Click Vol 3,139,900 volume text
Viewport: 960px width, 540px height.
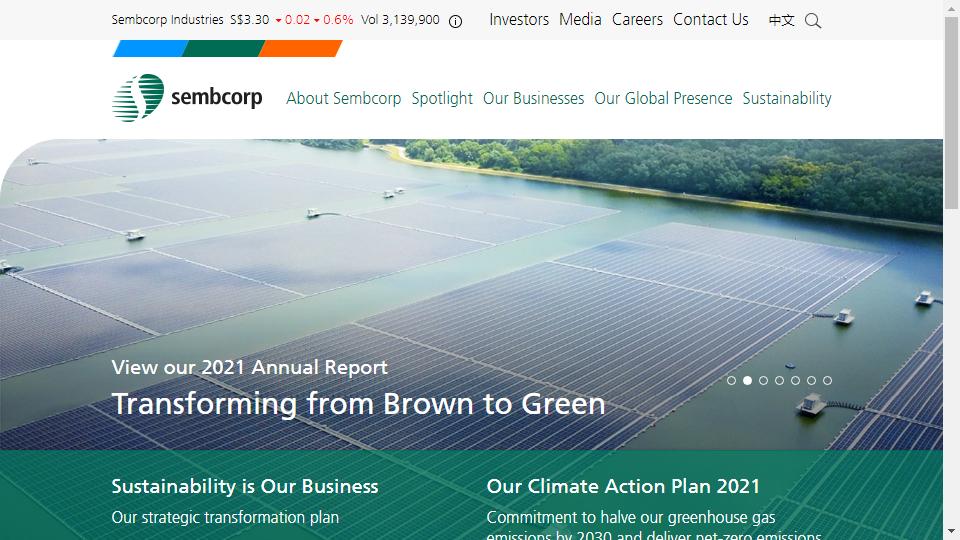coord(400,20)
